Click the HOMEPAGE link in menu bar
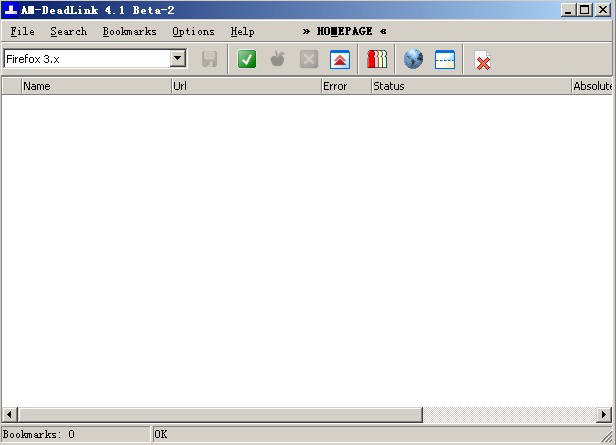Viewport: 616px width, 445px height. pyautogui.click(x=344, y=31)
